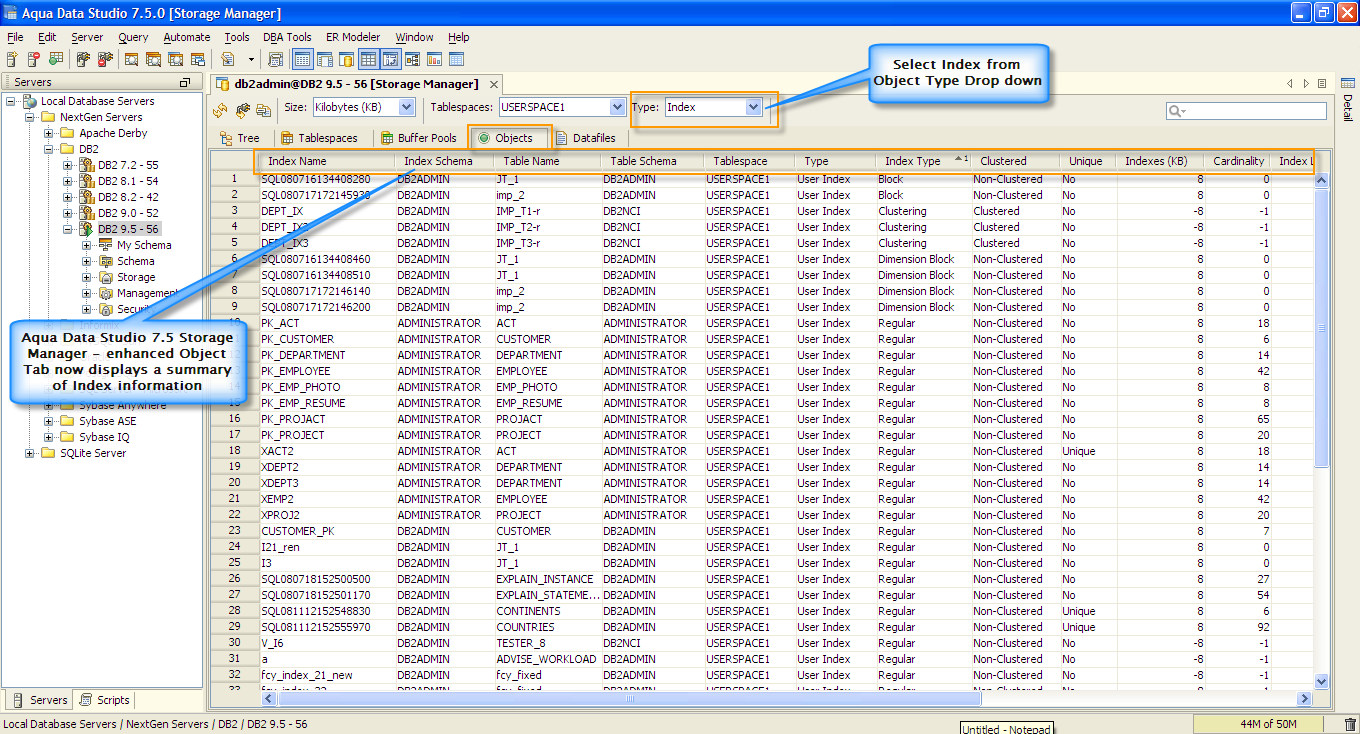Image resolution: width=1360 pixels, height=734 pixels.
Task: Click the connect server plug icon
Action: click(x=84, y=59)
